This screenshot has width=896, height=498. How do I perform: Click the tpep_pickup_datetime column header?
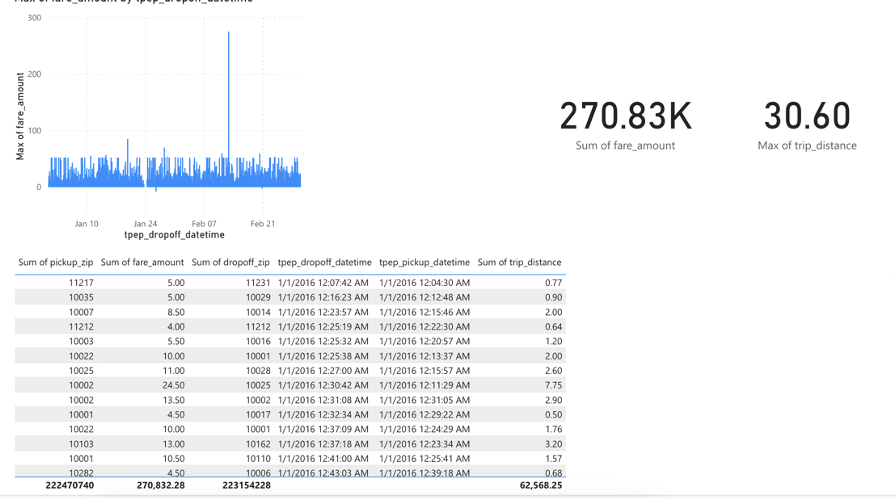point(425,262)
